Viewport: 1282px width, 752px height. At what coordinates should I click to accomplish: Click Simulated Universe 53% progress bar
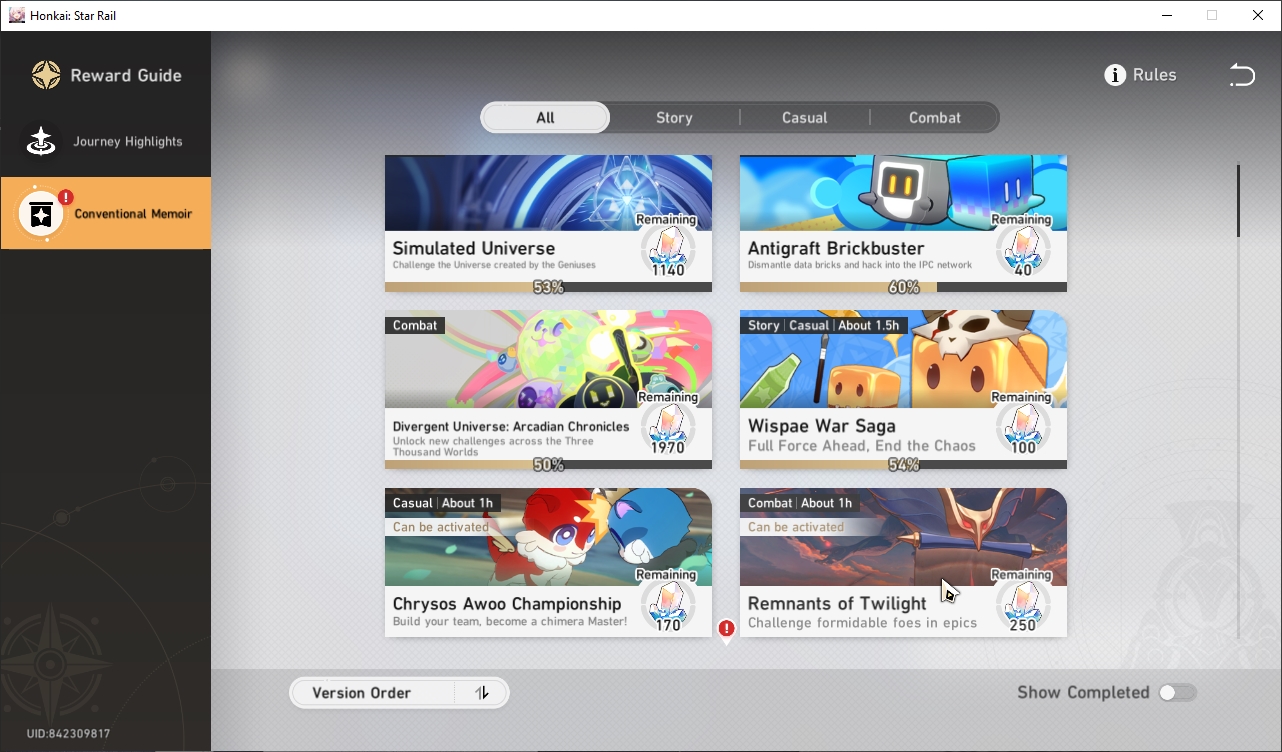point(548,287)
